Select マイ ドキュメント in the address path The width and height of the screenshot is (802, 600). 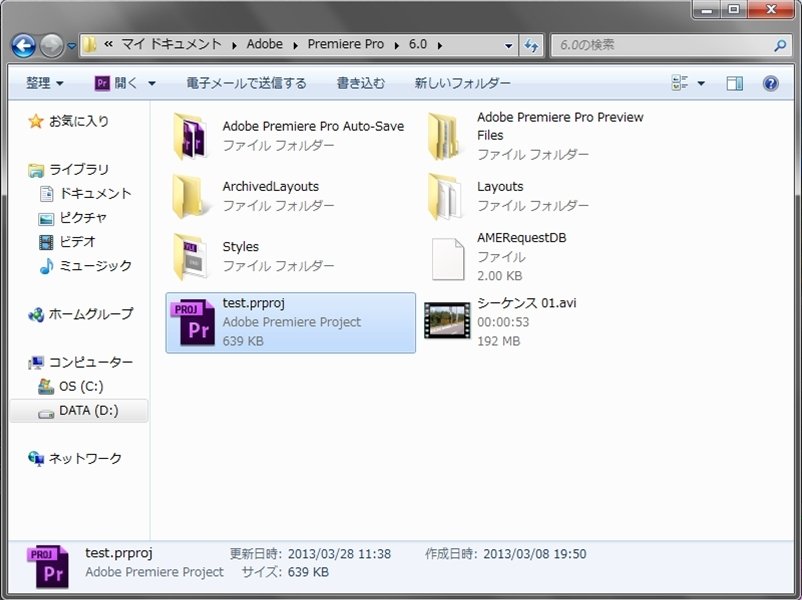(x=171, y=45)
